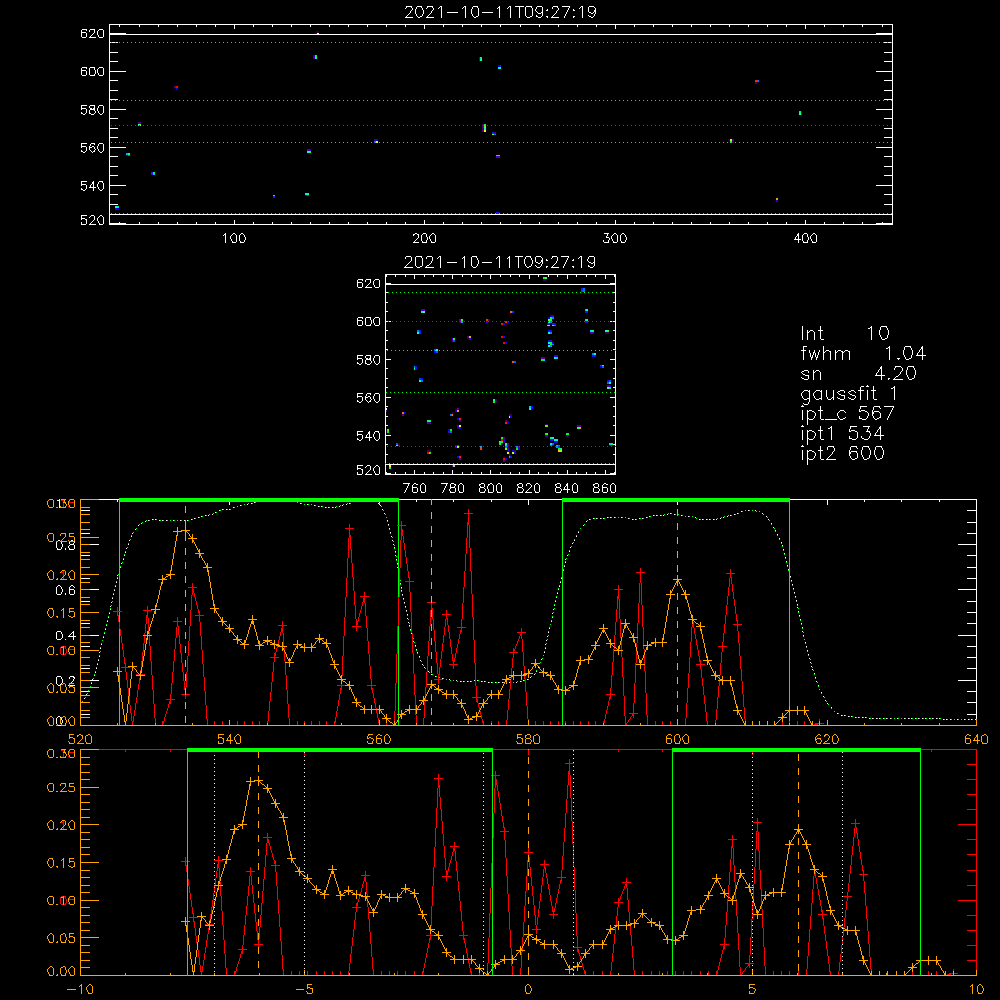Click x-axis label 300 on top plot
The width and height of the screenshot is (1000, 1000).
tap(615, 239)
